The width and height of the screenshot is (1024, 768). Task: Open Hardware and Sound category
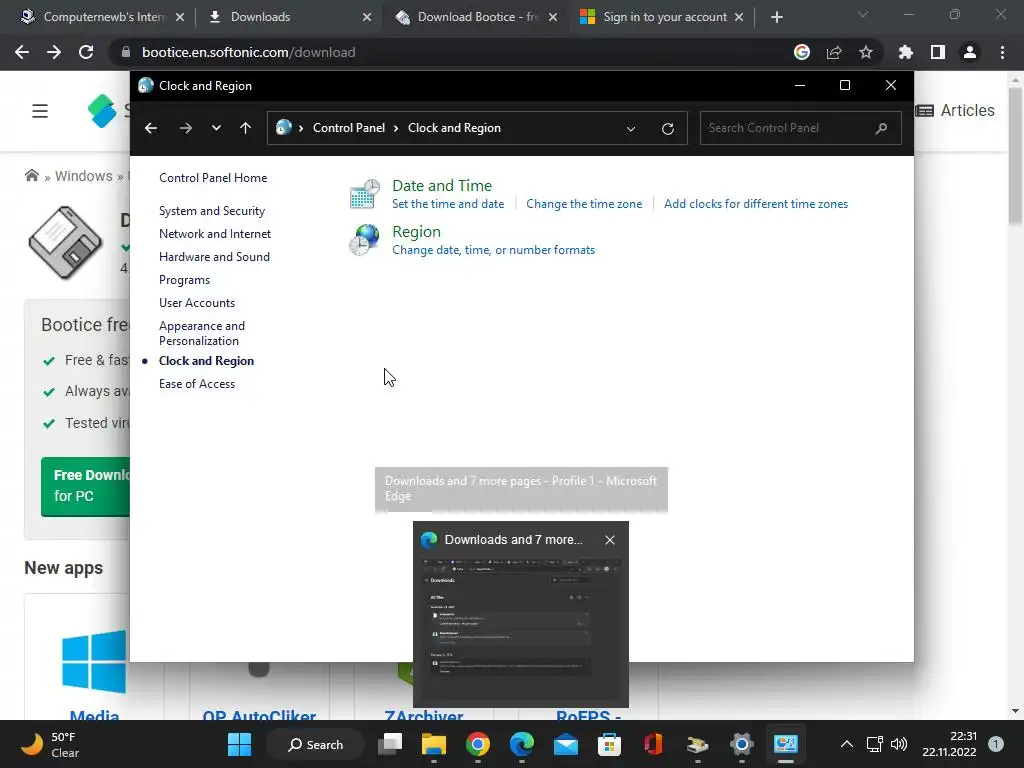(214, 257)
